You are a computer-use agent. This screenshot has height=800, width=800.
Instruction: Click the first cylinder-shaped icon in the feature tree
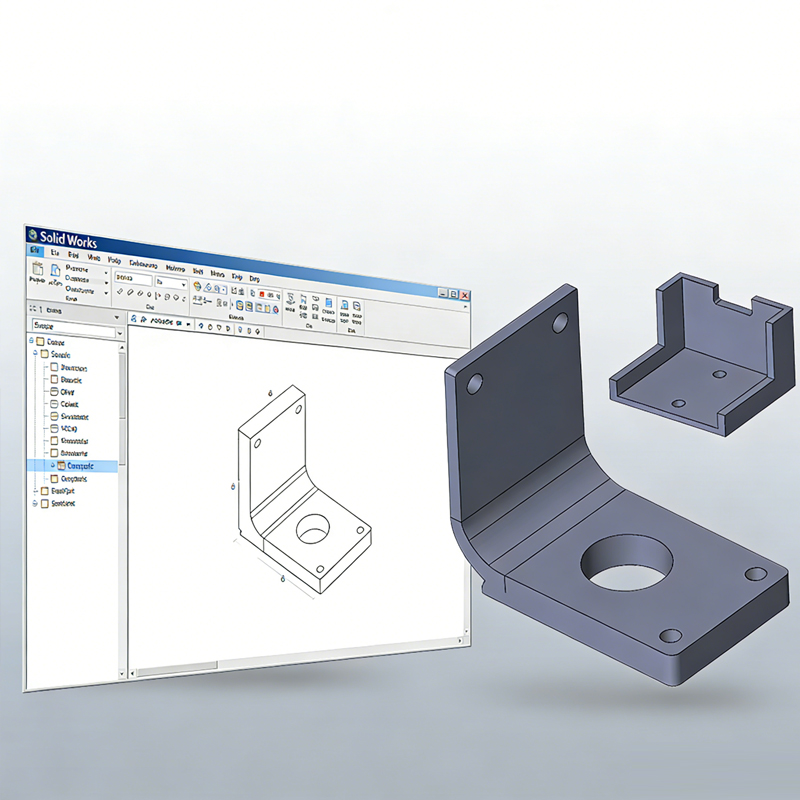click(55, 392)
